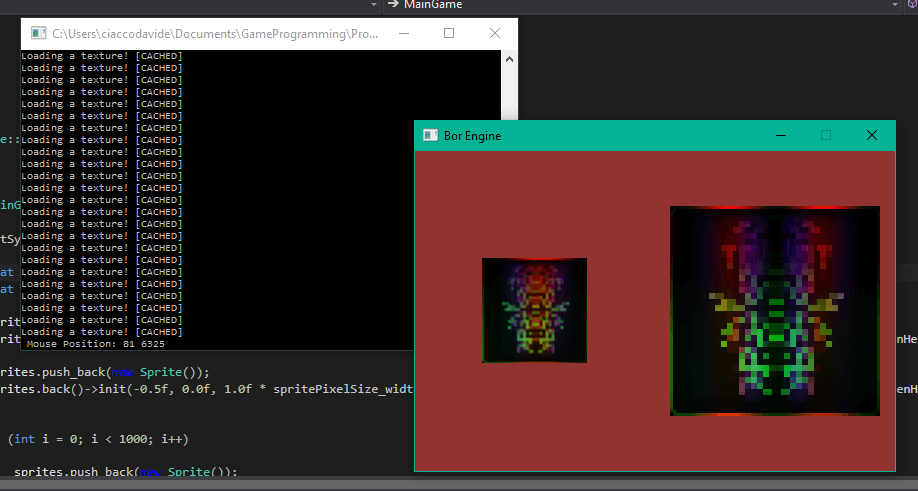Minimize the Bor Engine window
Screen dimensions: 918x491
pyautogui.click(x=780, y=135)
